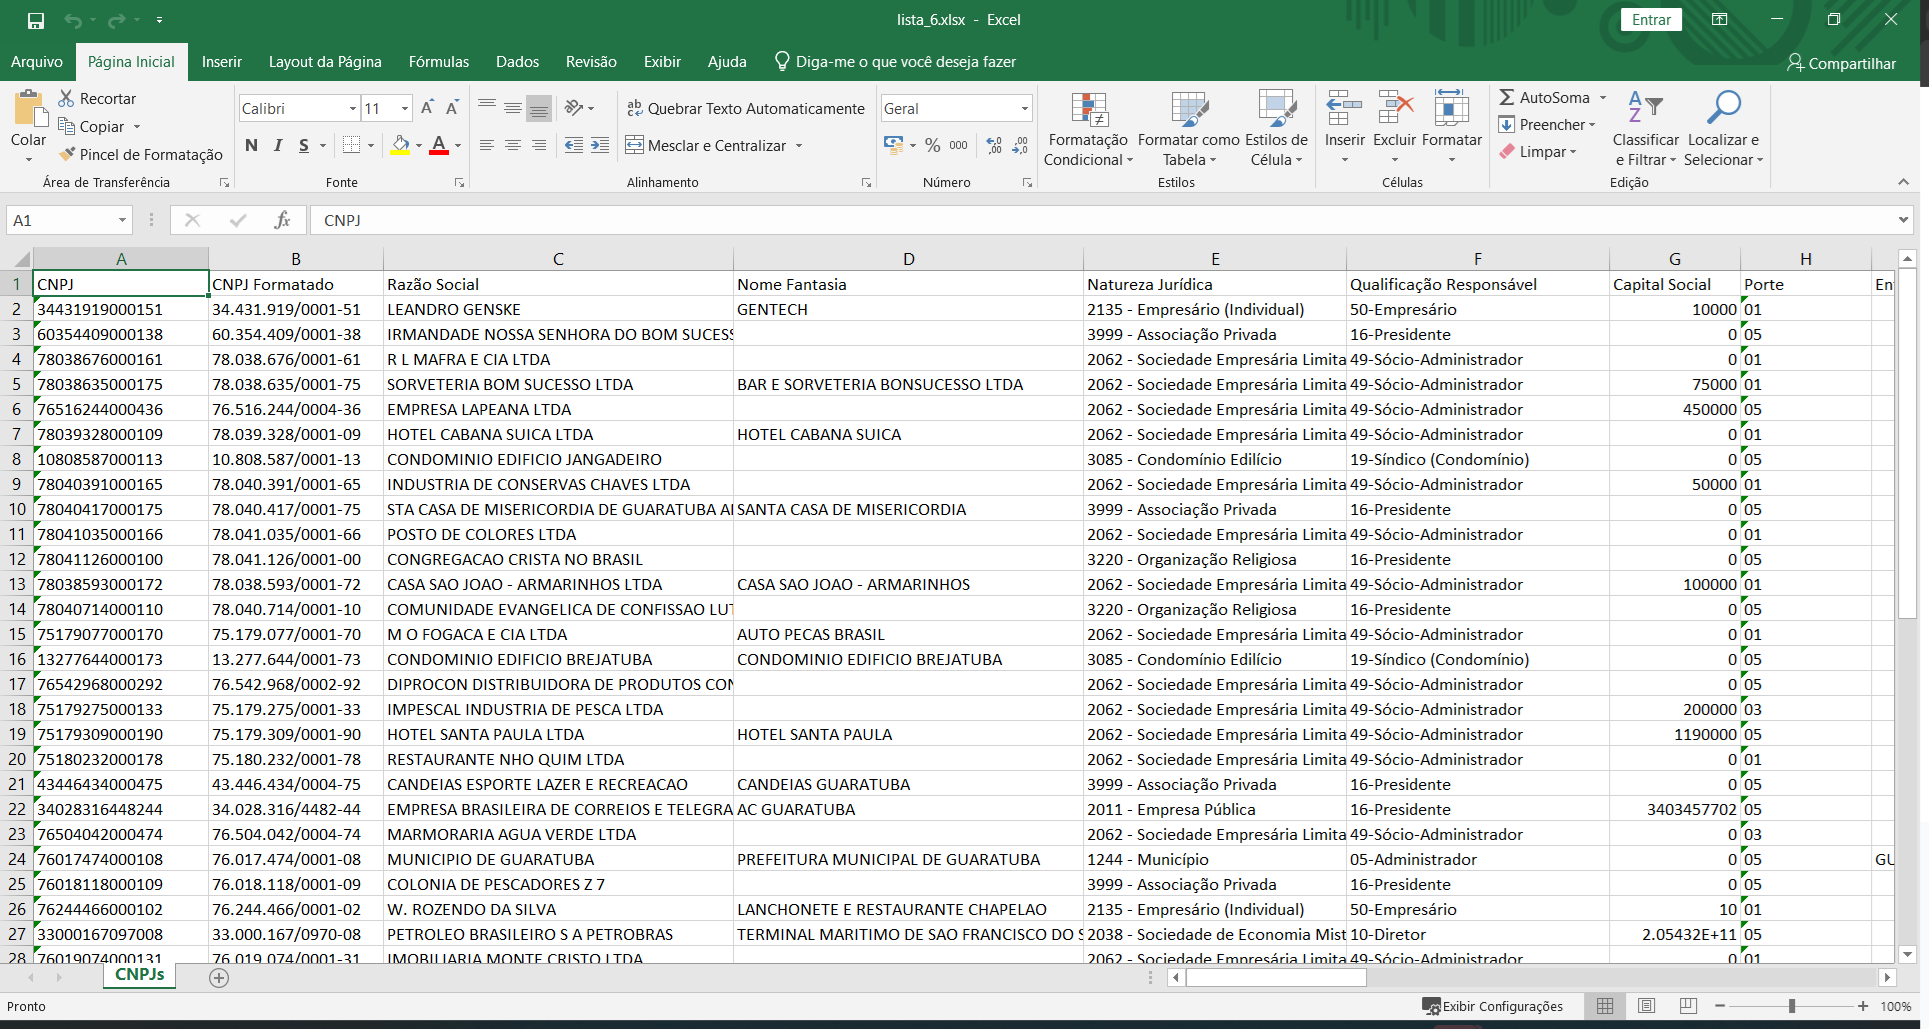Image resolution: width=1929 pixels, height=1029 pixels.
Task: Open the font name Calibri dropdown
Action: (353, 108)
